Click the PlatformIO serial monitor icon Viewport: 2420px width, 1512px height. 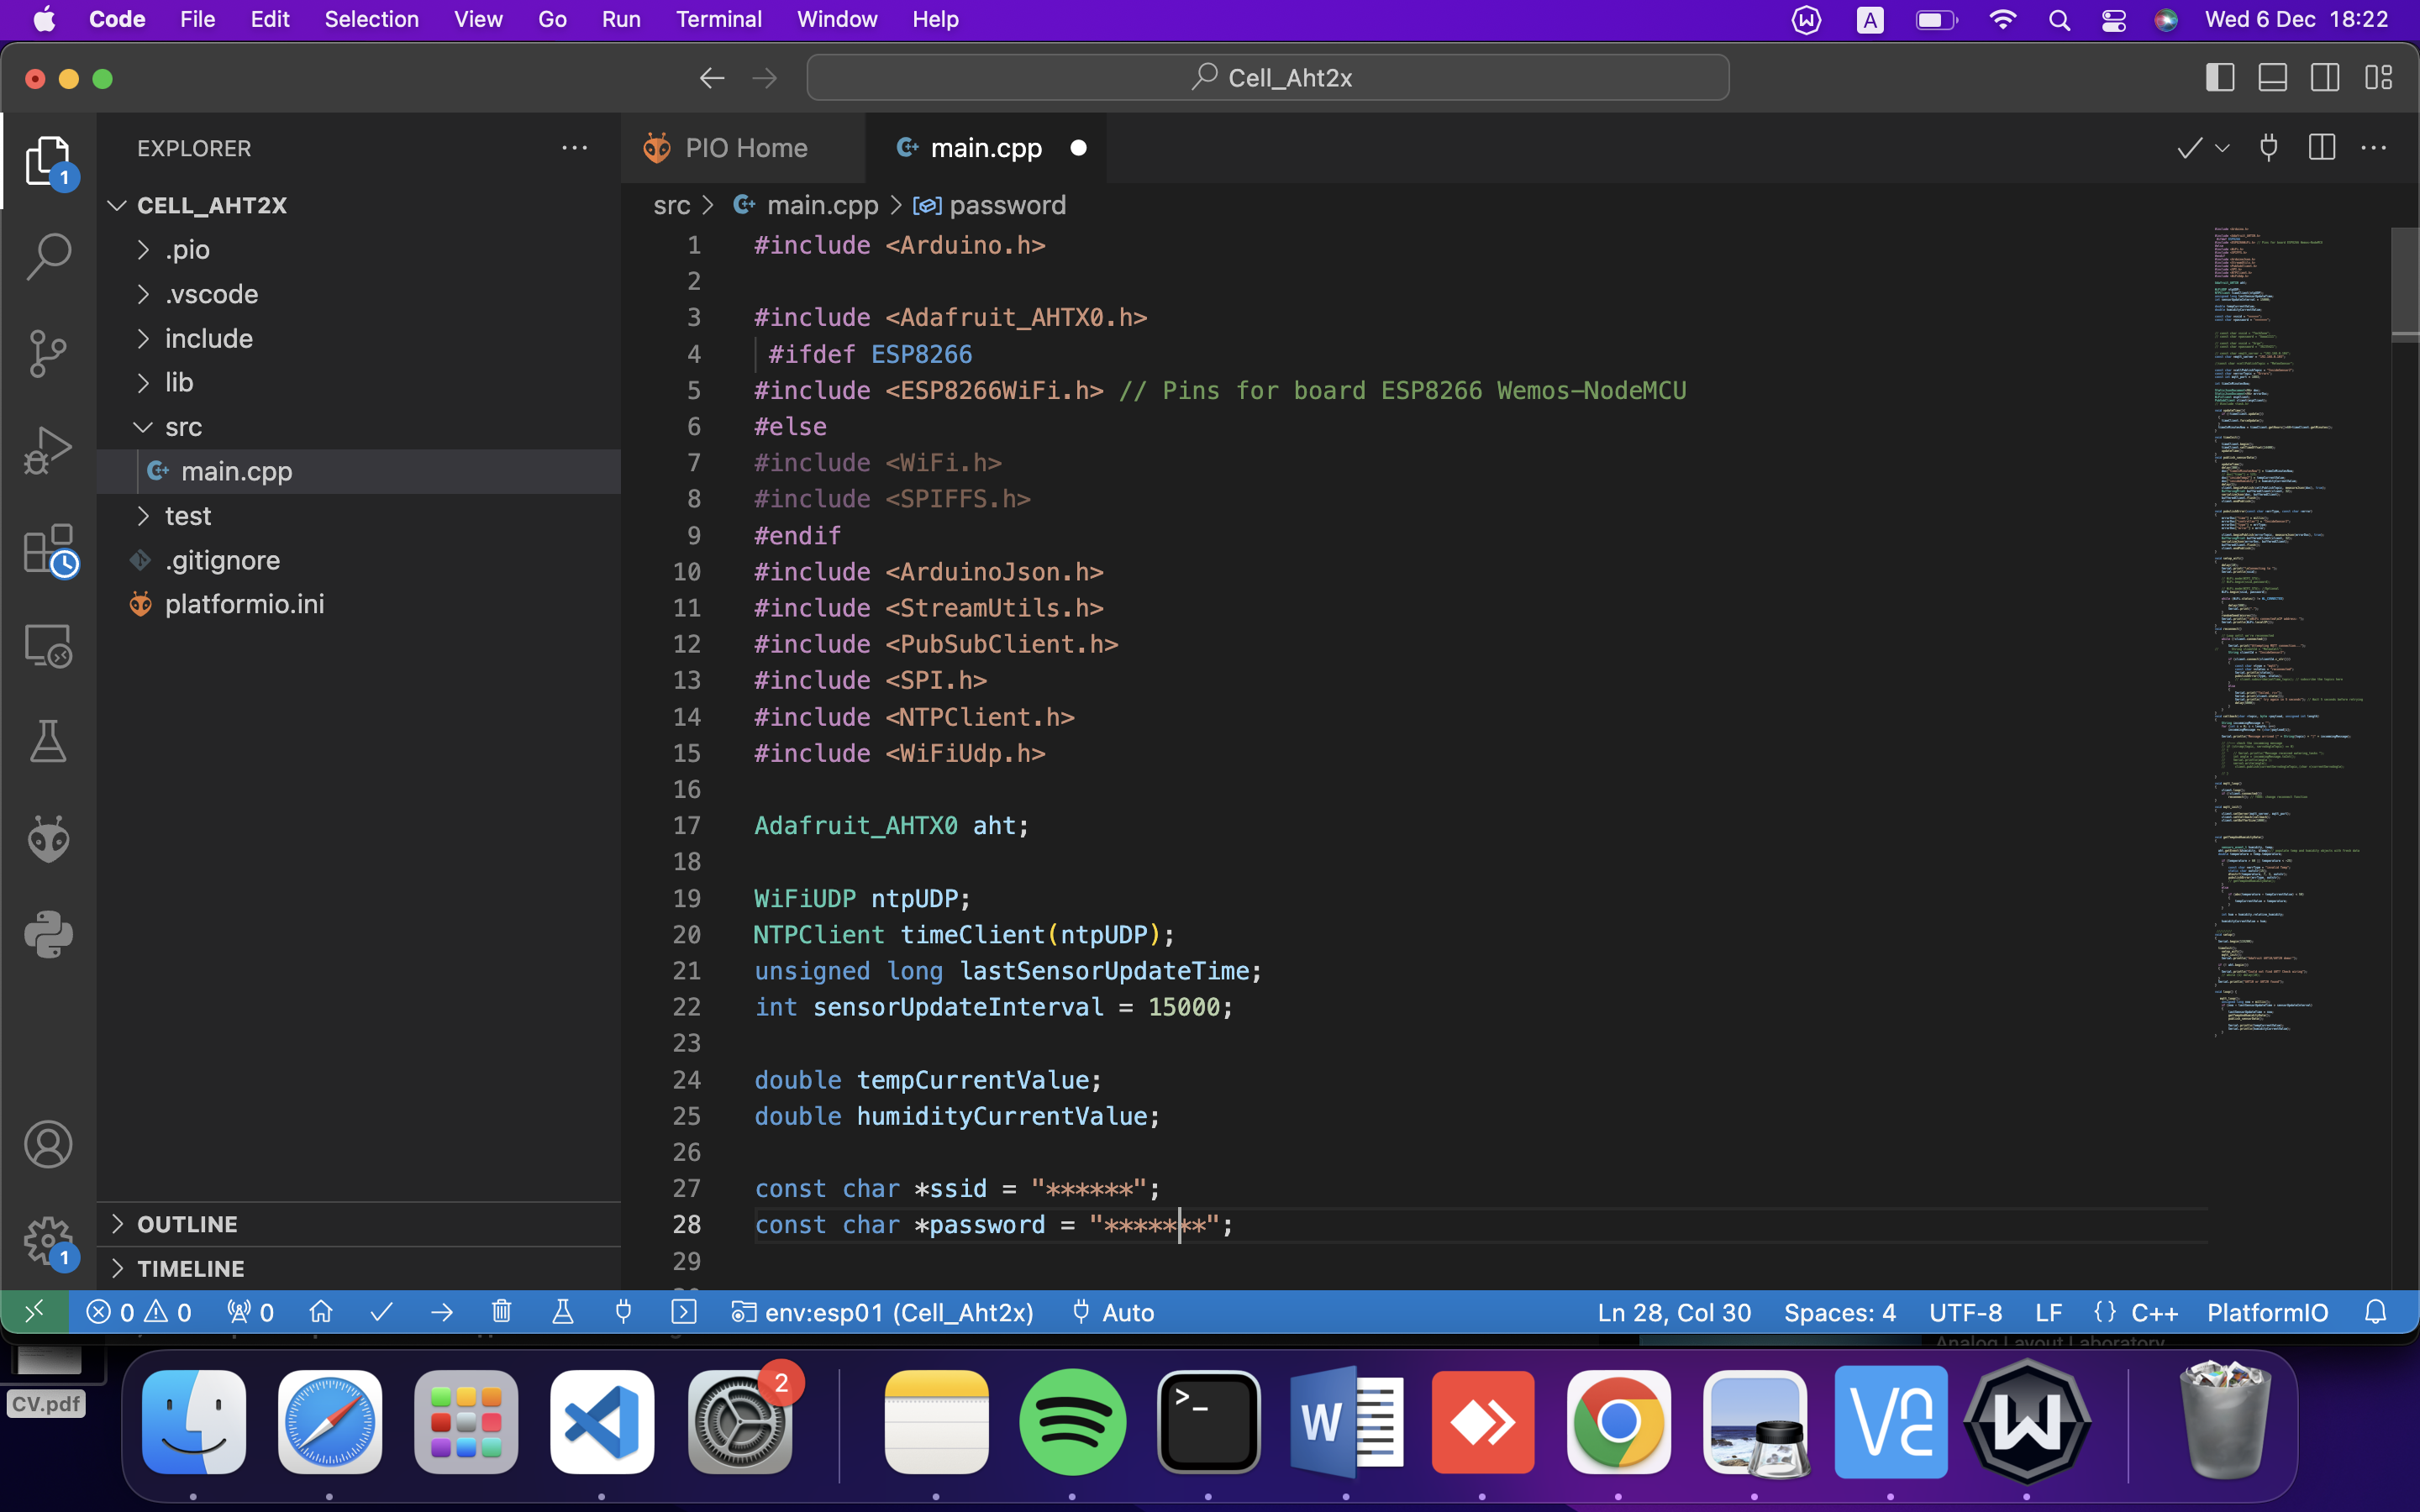pos(622,1312)
